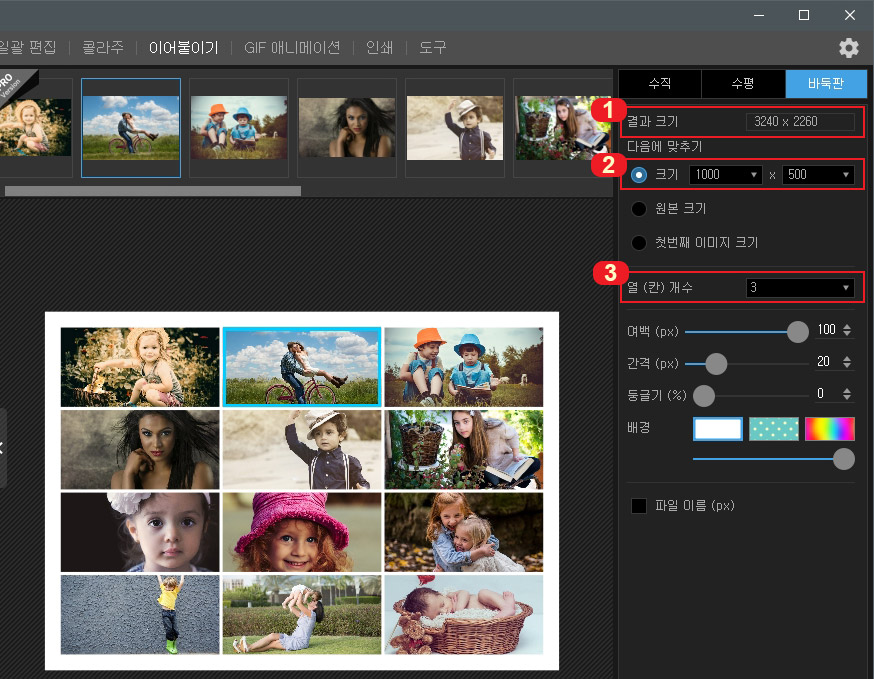The width and height of the screenshot is (874, 679).
Task: Click the pink hat girl photo in collage
Action: pos(302,532)
